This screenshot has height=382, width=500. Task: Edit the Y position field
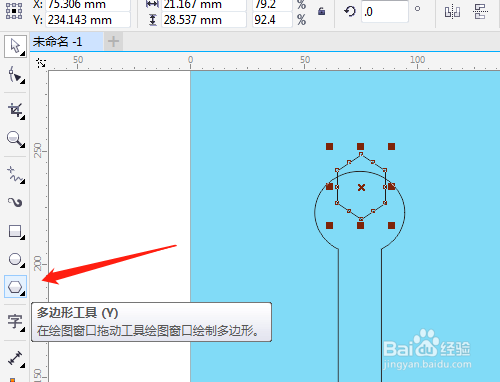[88, 20]
